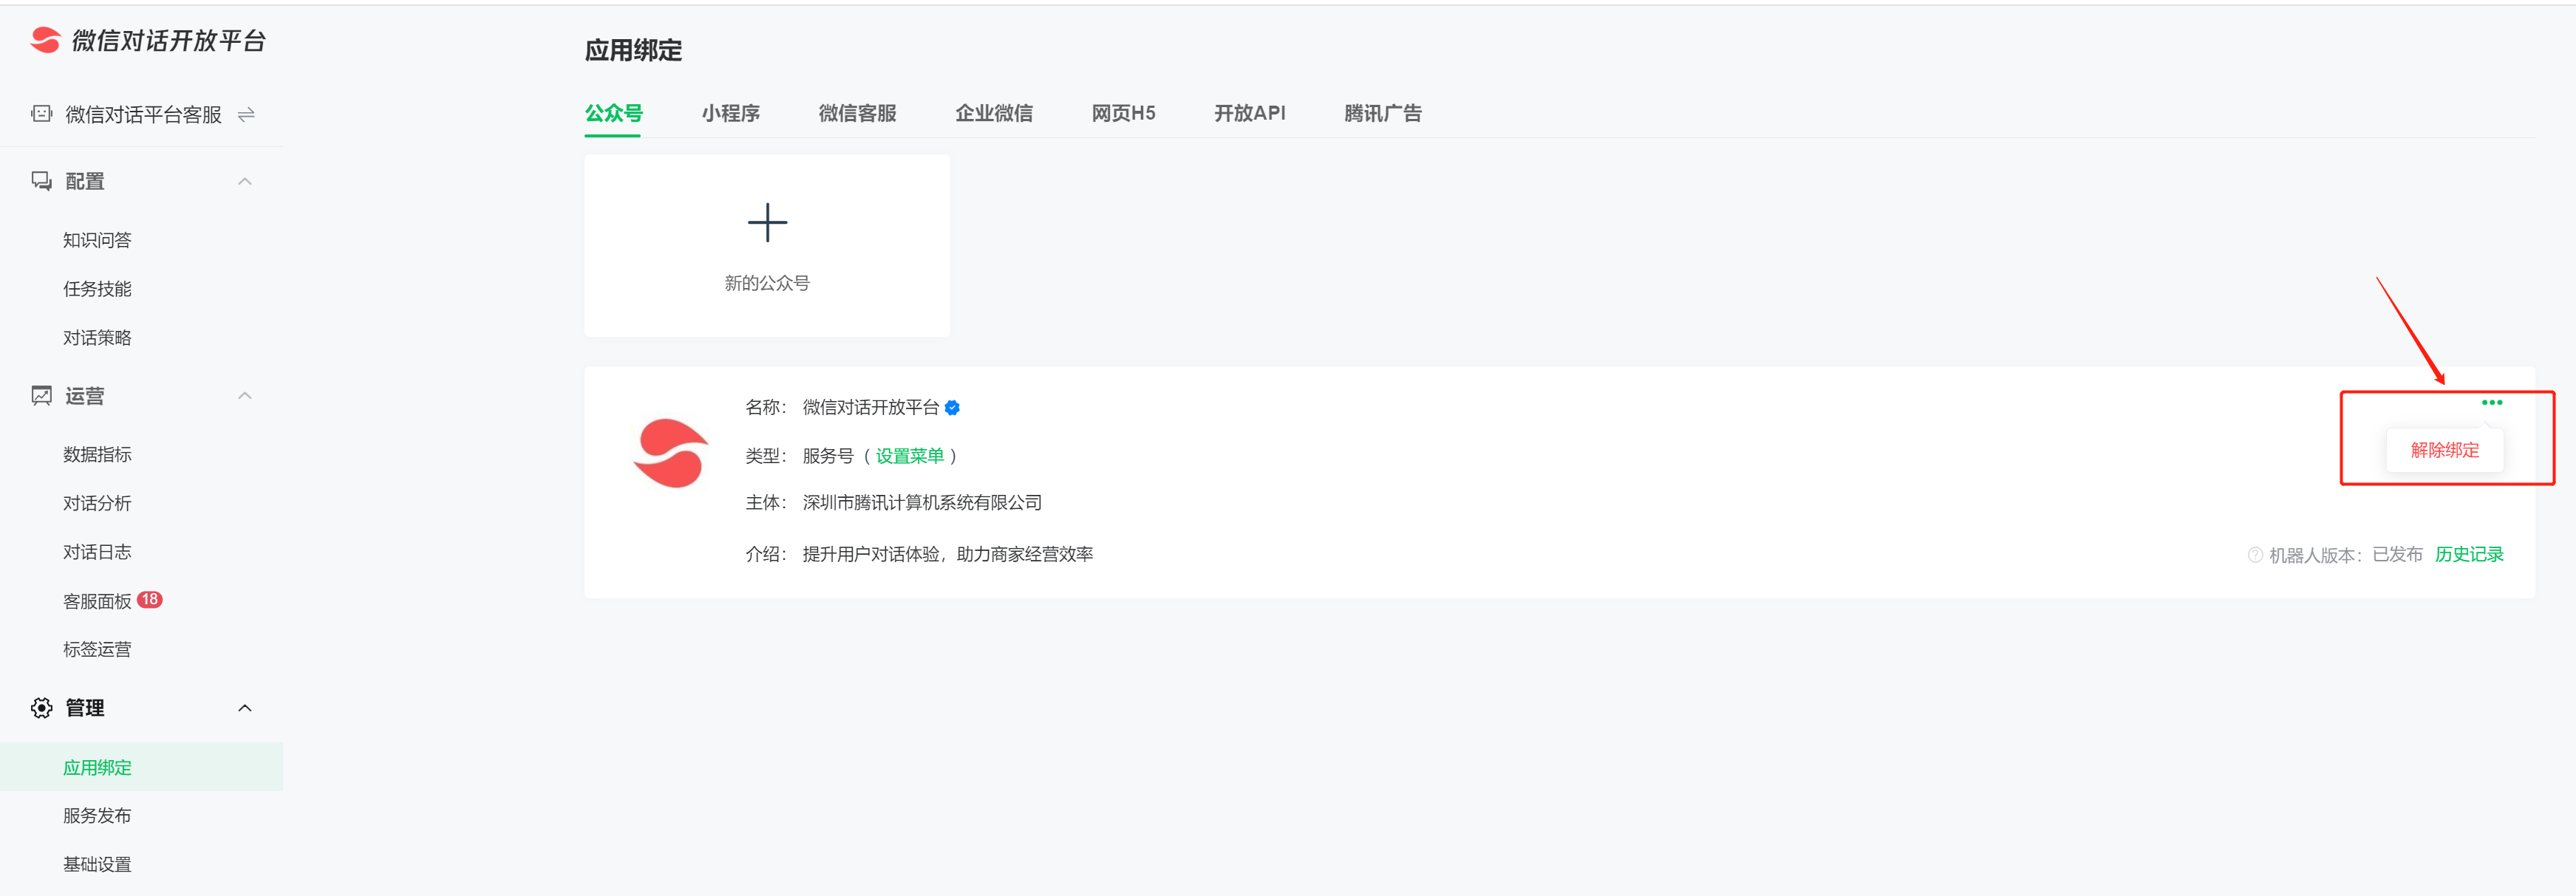Switch to the 网页H5 tab
This screenshot has height=896, width=2576.
click(1124, 113)
